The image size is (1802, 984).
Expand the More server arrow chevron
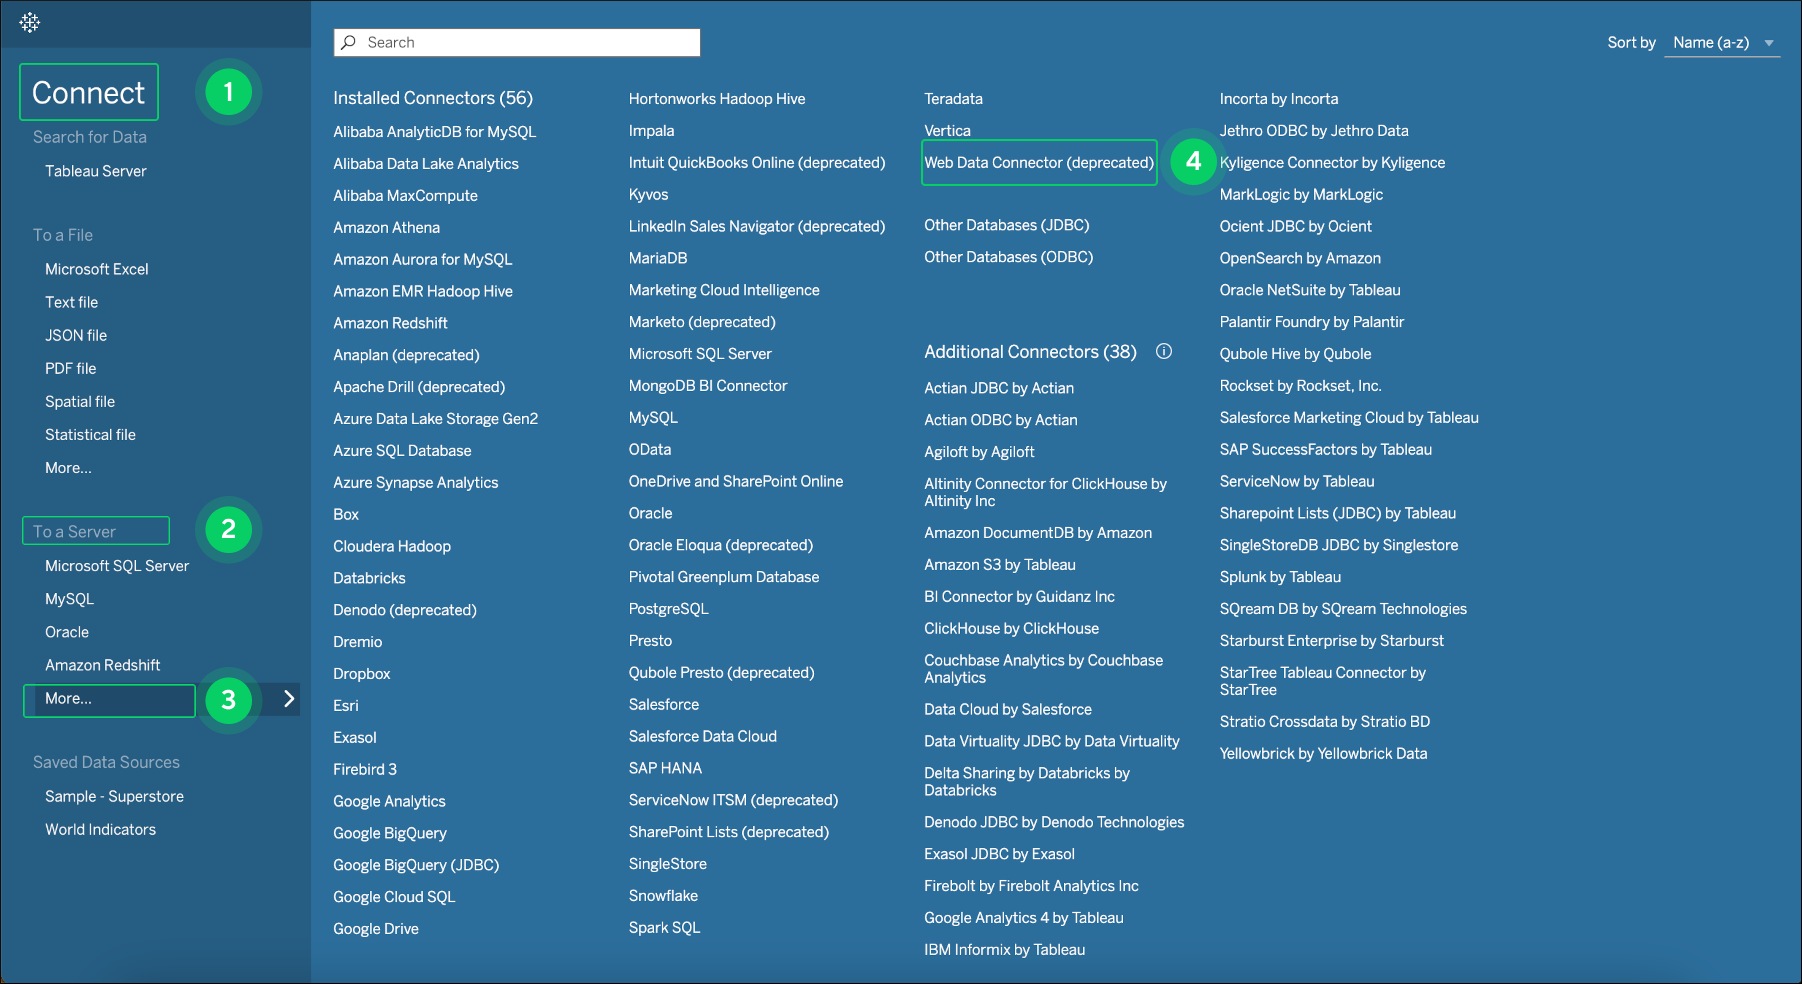(x=289, y=698)
